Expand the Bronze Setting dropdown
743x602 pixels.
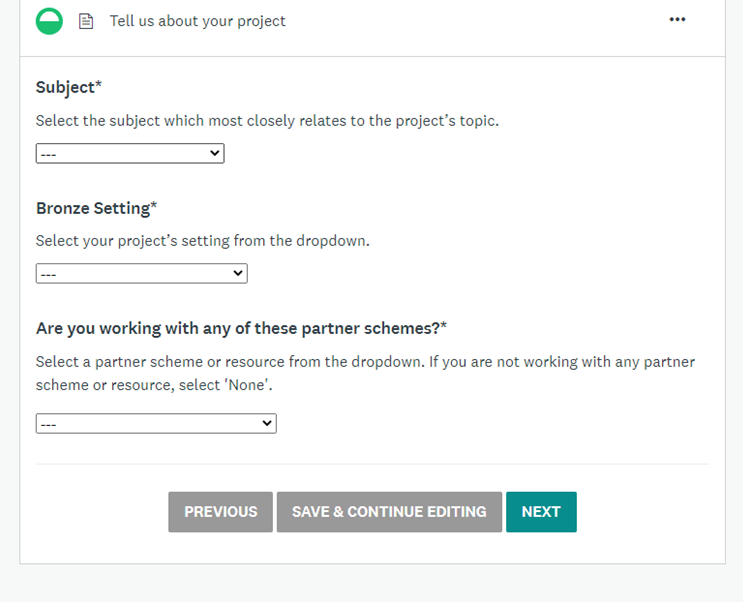click(x=142, y=274)
